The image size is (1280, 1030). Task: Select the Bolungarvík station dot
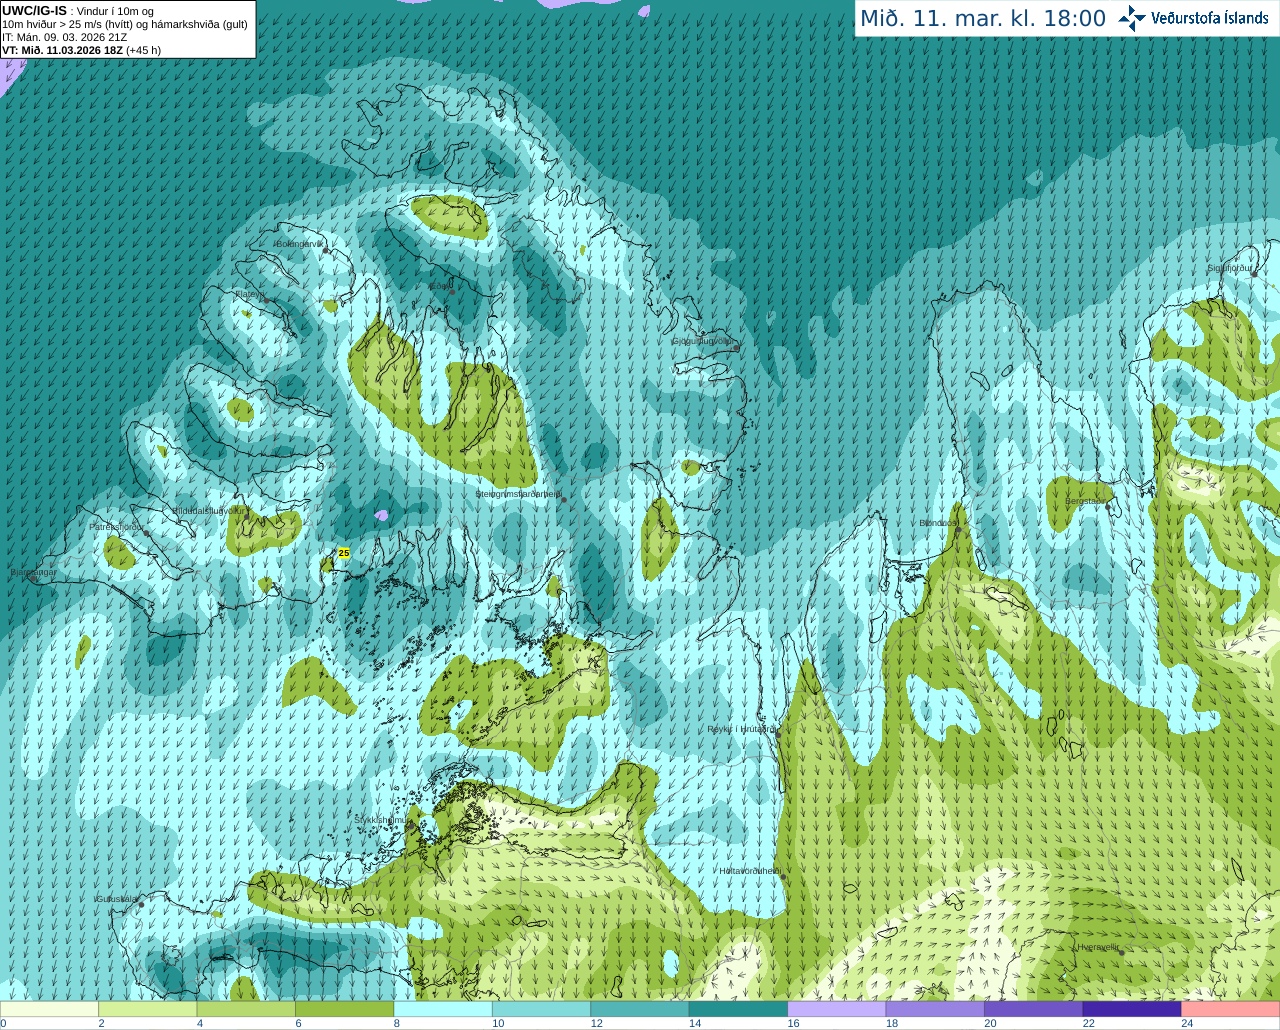click(326, 251)
